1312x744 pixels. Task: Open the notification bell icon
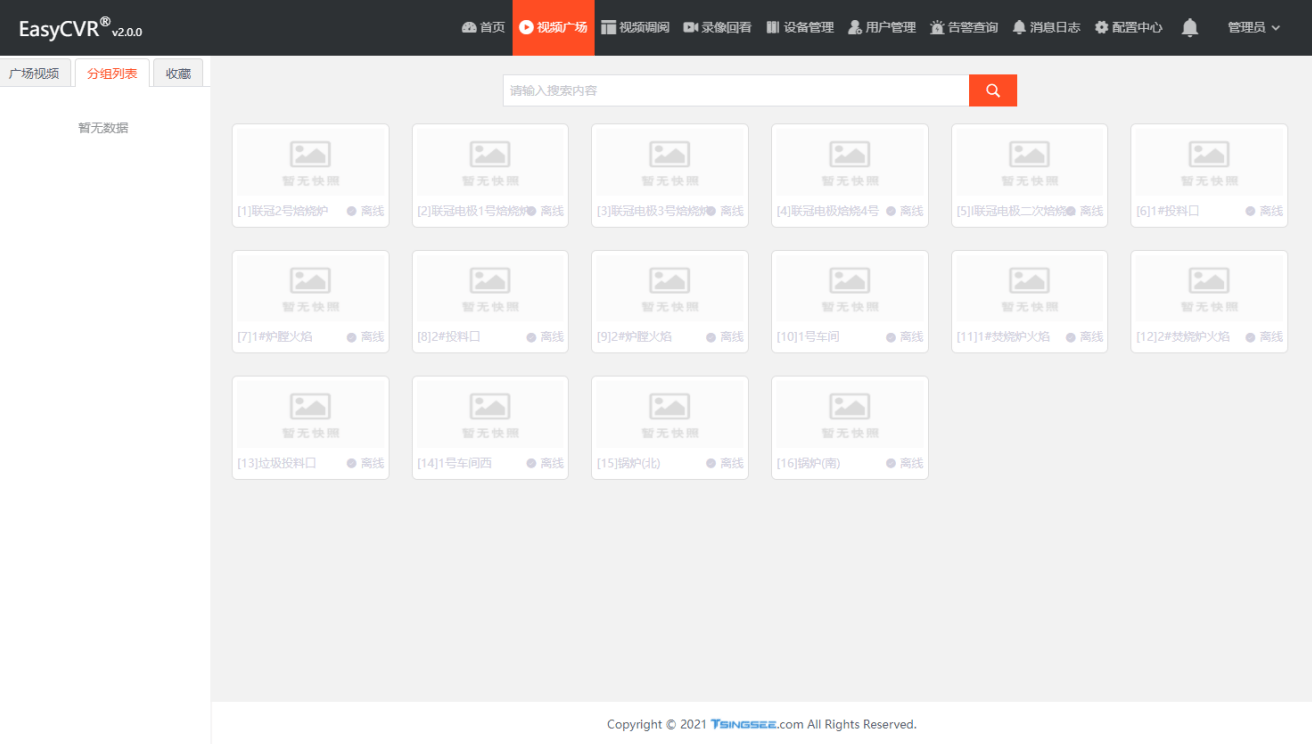point(1189,28)
